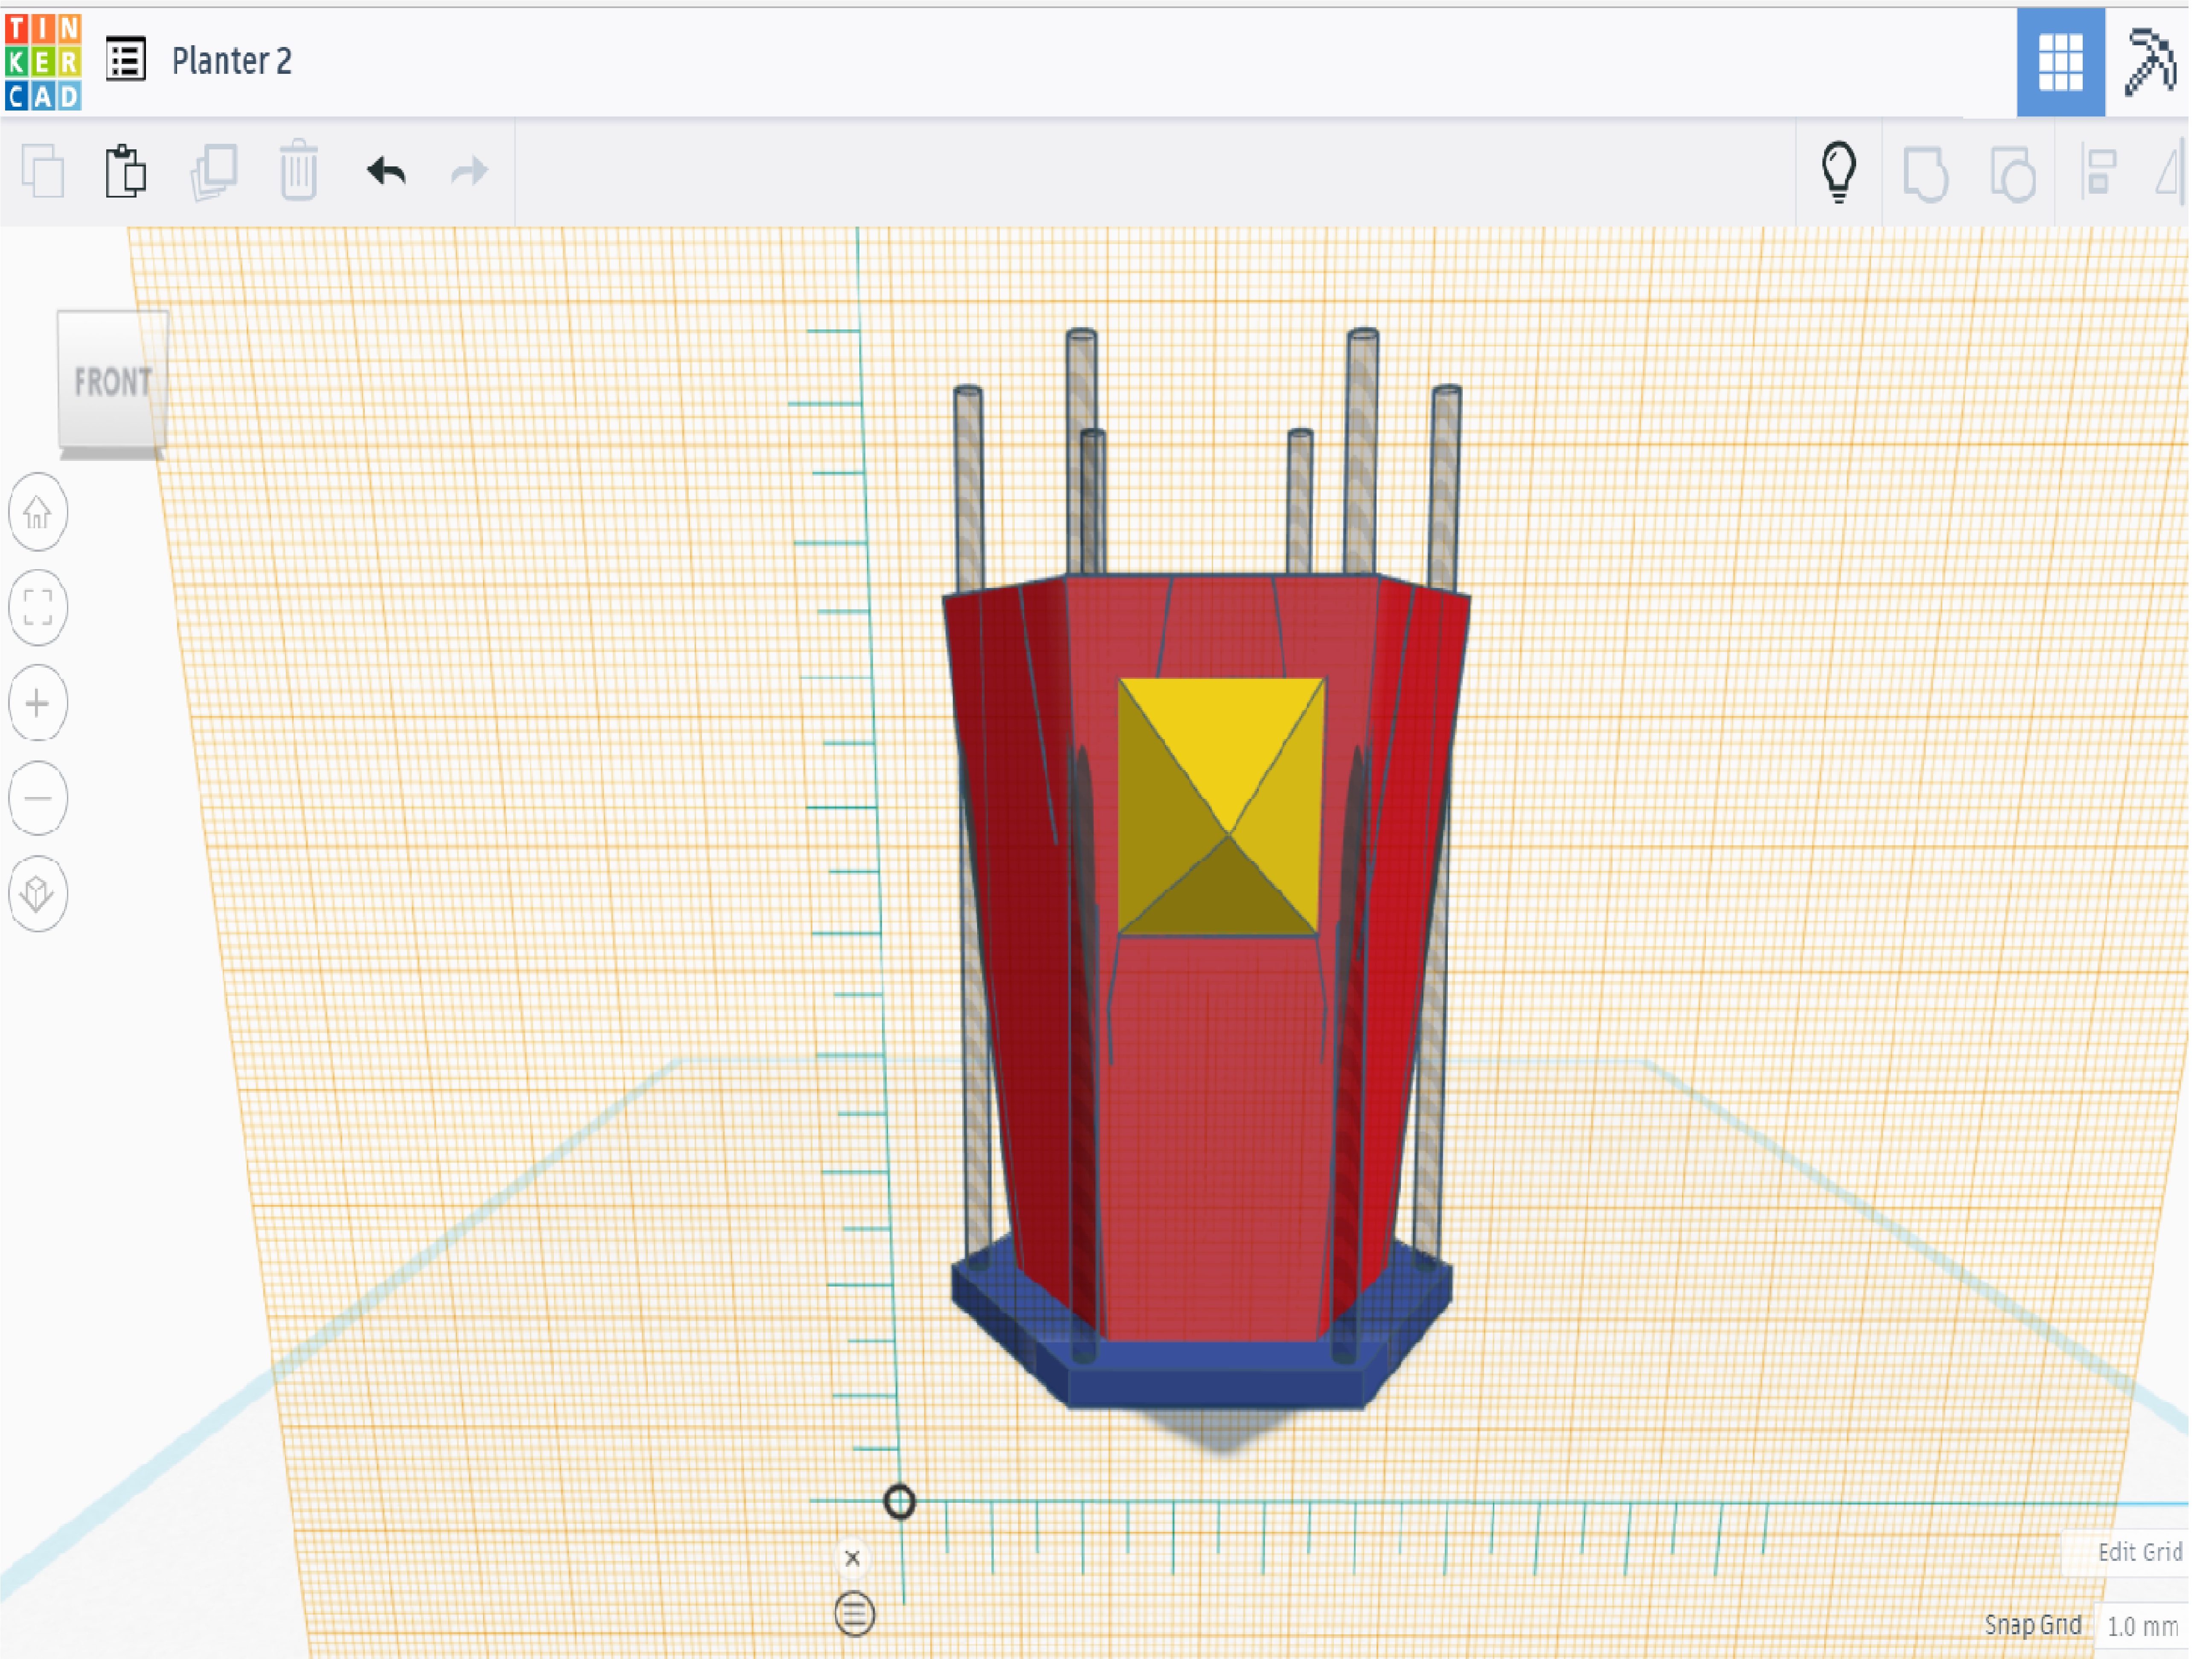Go to Home view
The height and width of the screenshot is (1659, 2212).
click(38, 513)
